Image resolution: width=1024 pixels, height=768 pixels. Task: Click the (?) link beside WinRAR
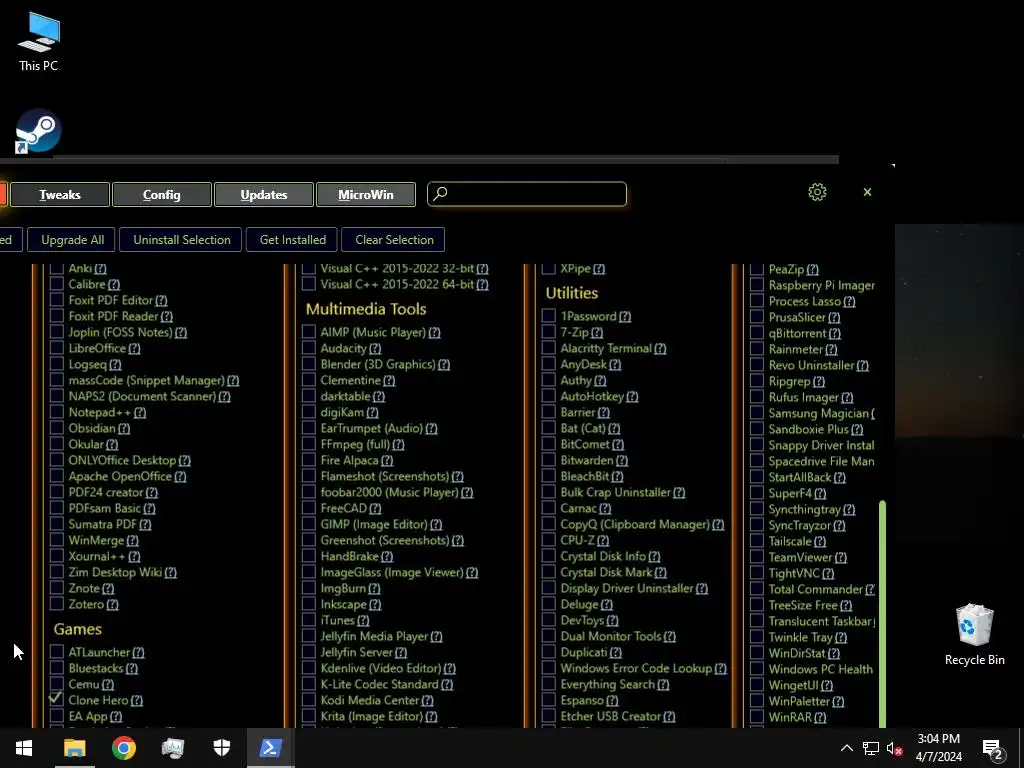[820, 717]
